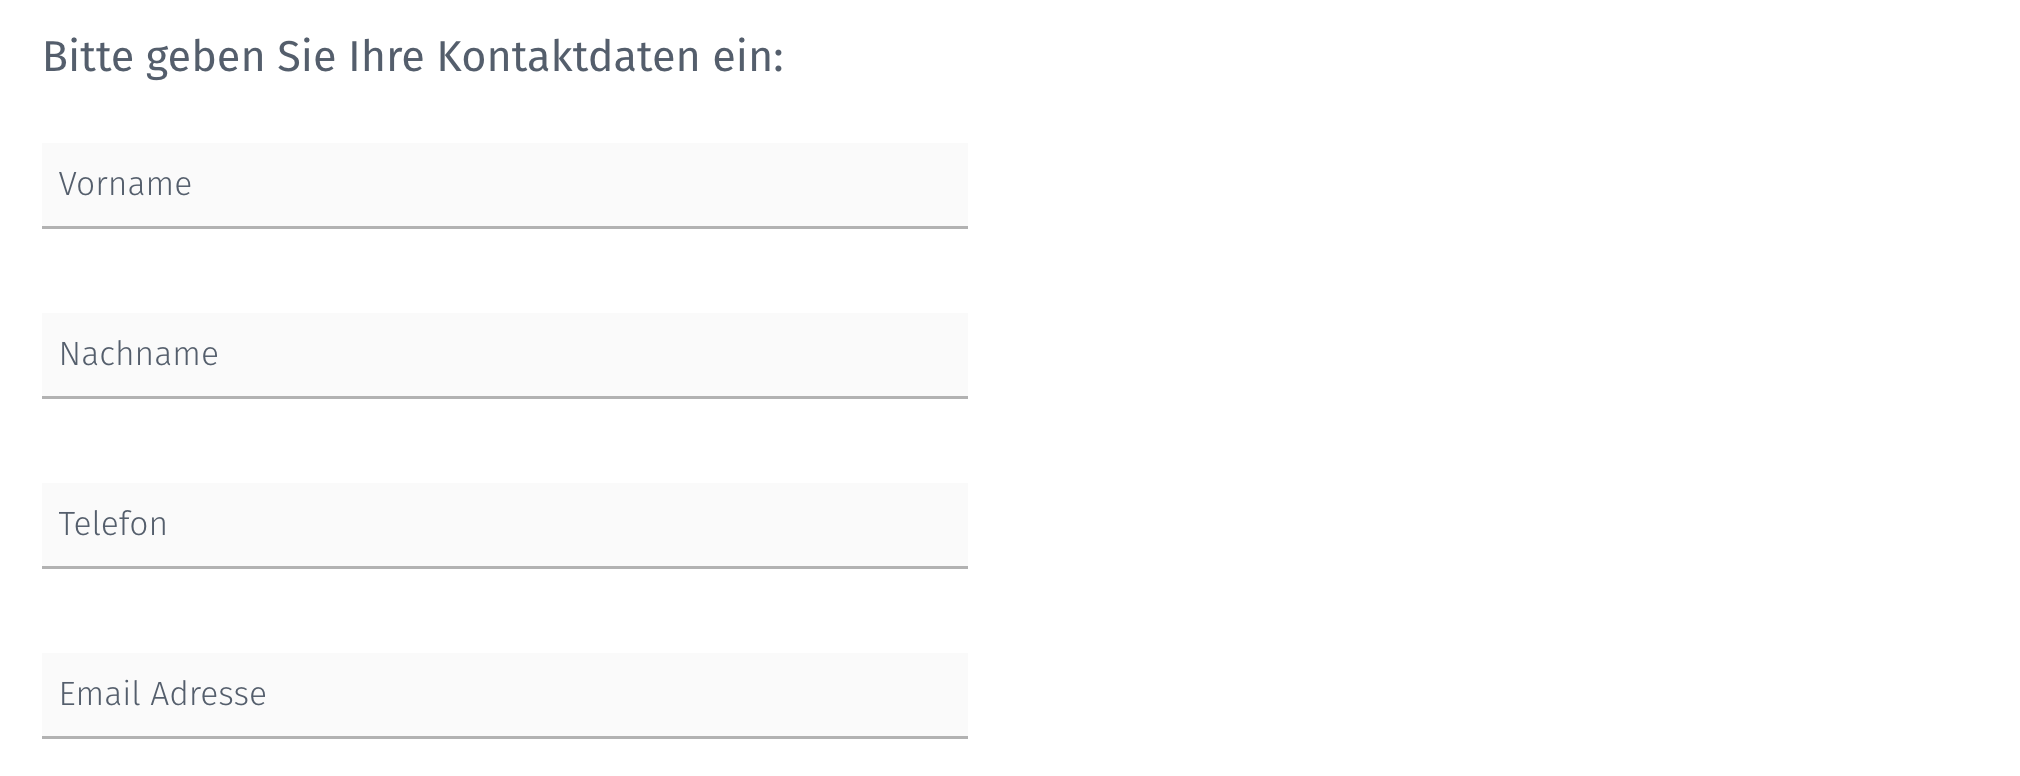The height and width of the screenshot is (776, 2020).
Task: Click the Email Adresse input field
Action: 504,695
